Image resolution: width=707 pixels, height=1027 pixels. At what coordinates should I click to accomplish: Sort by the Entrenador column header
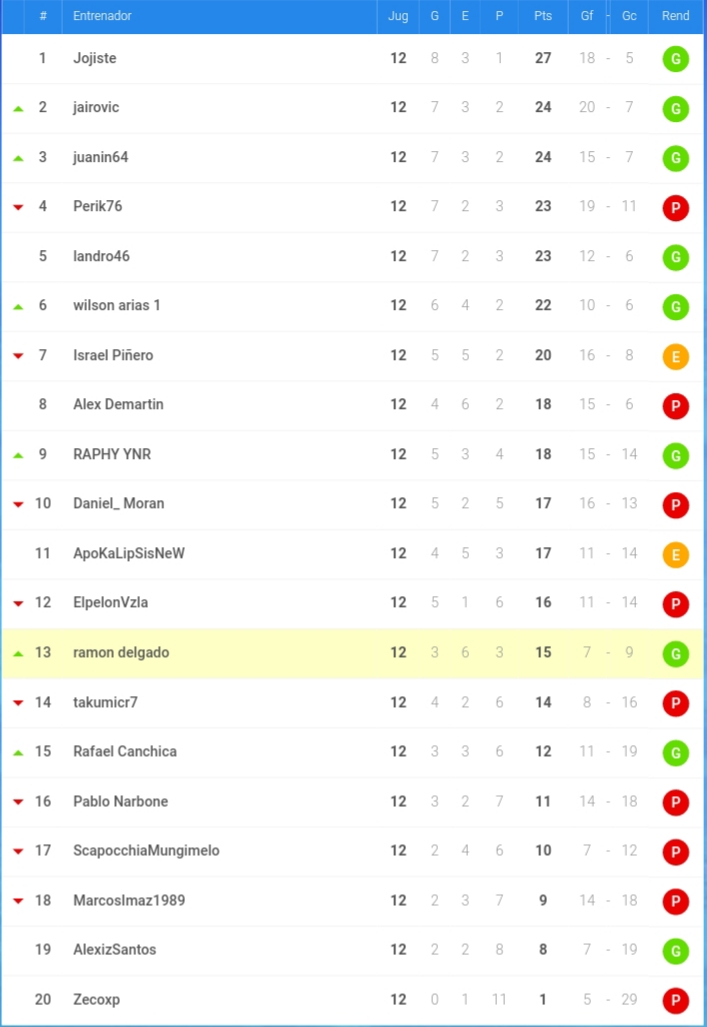102,16
